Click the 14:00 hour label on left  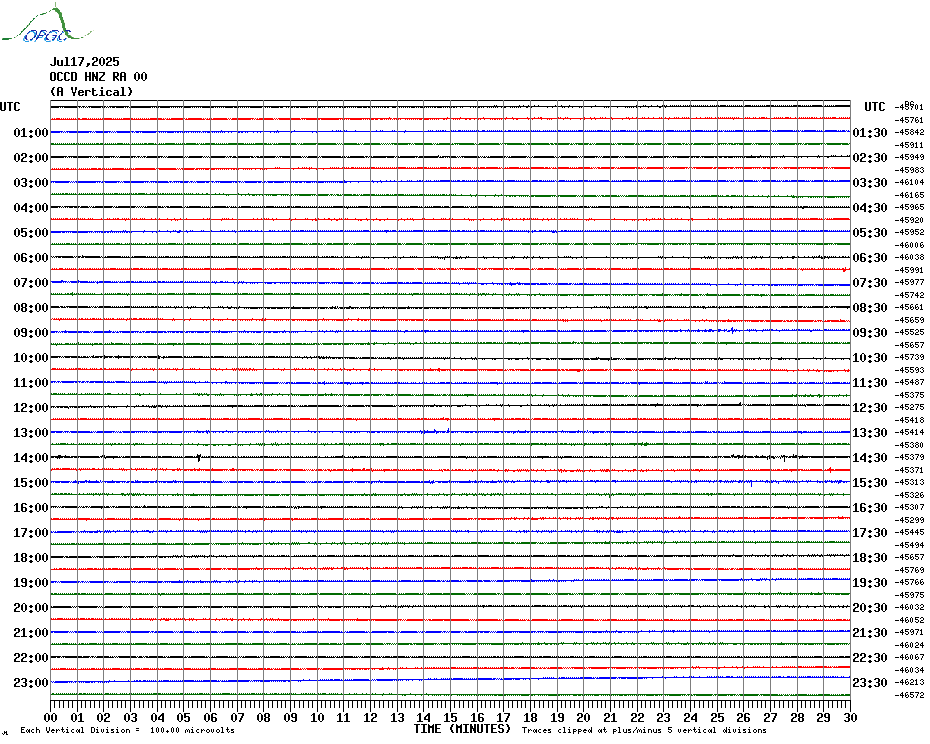pyautogui.click(x=31, y=457)
